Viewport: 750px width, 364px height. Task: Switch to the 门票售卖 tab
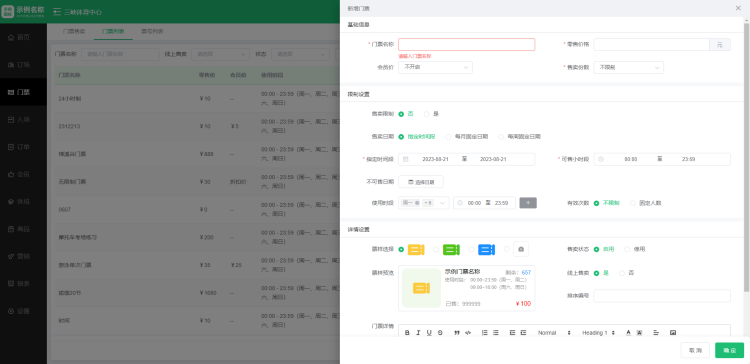(74, 32)
